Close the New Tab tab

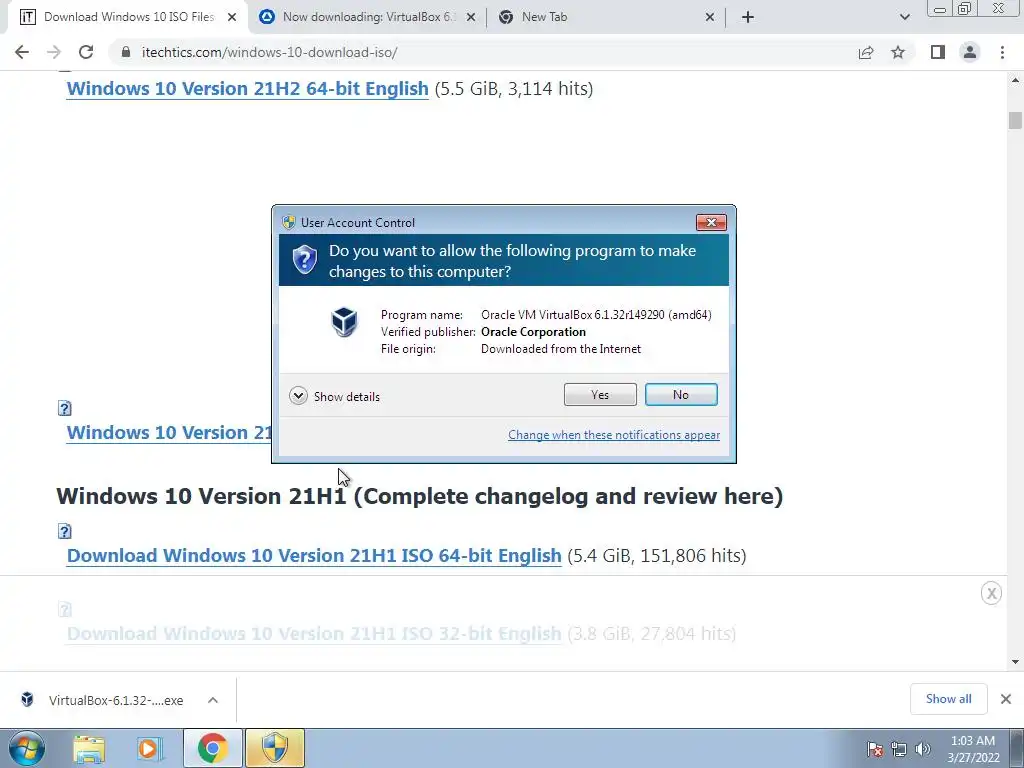point(710,18)
